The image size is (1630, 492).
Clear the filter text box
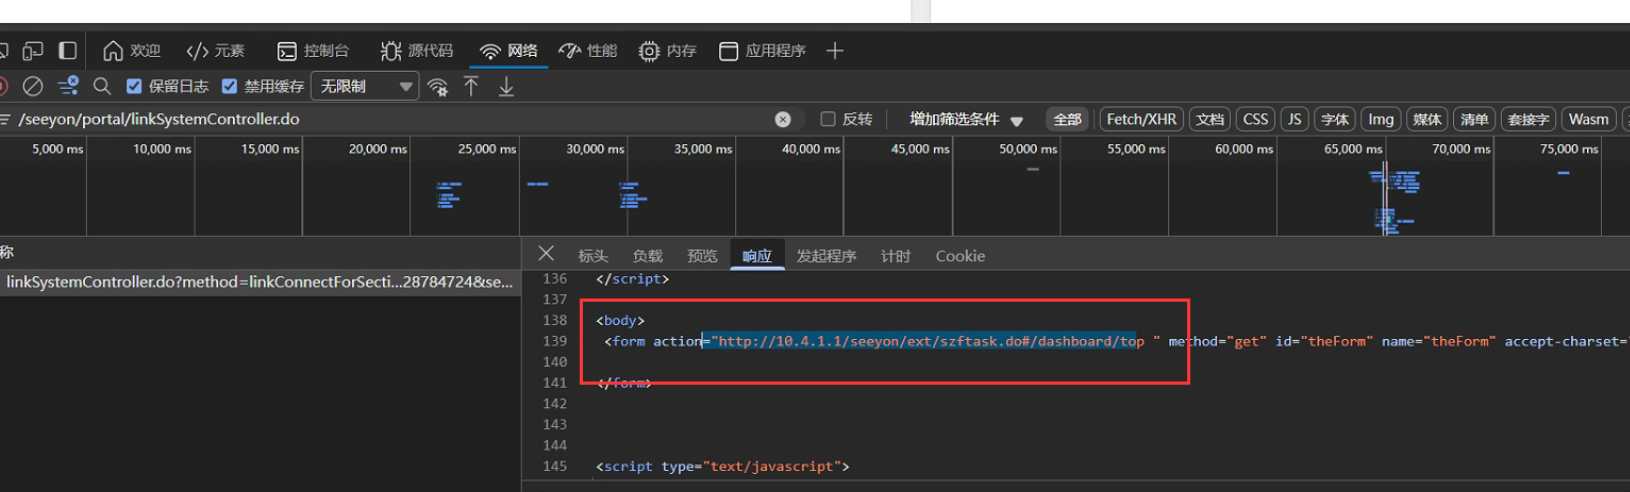[x=783, y=119]
